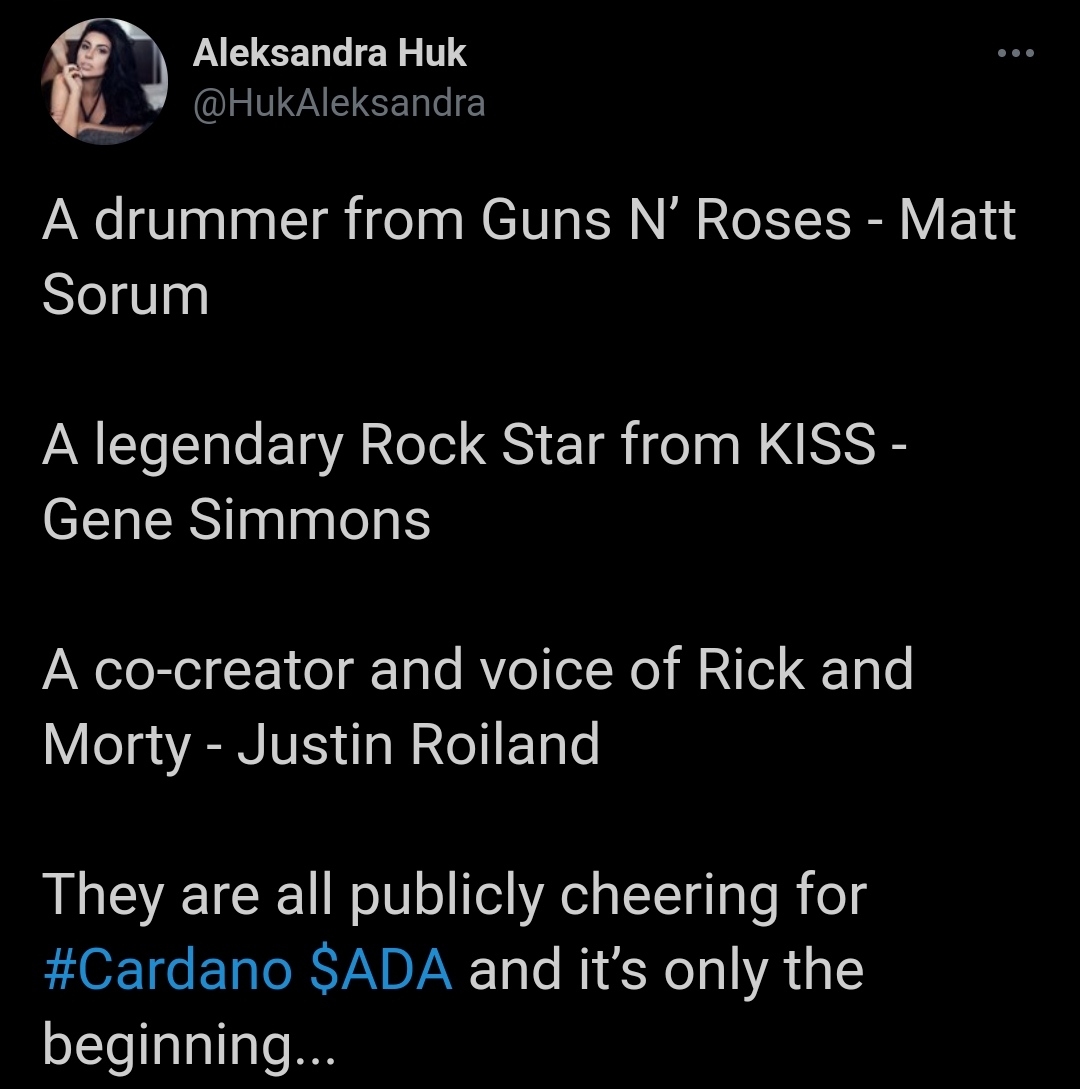Click the word 'Sorum' in the tweet
This screenshot has width=1080, height=1089.
126,294
